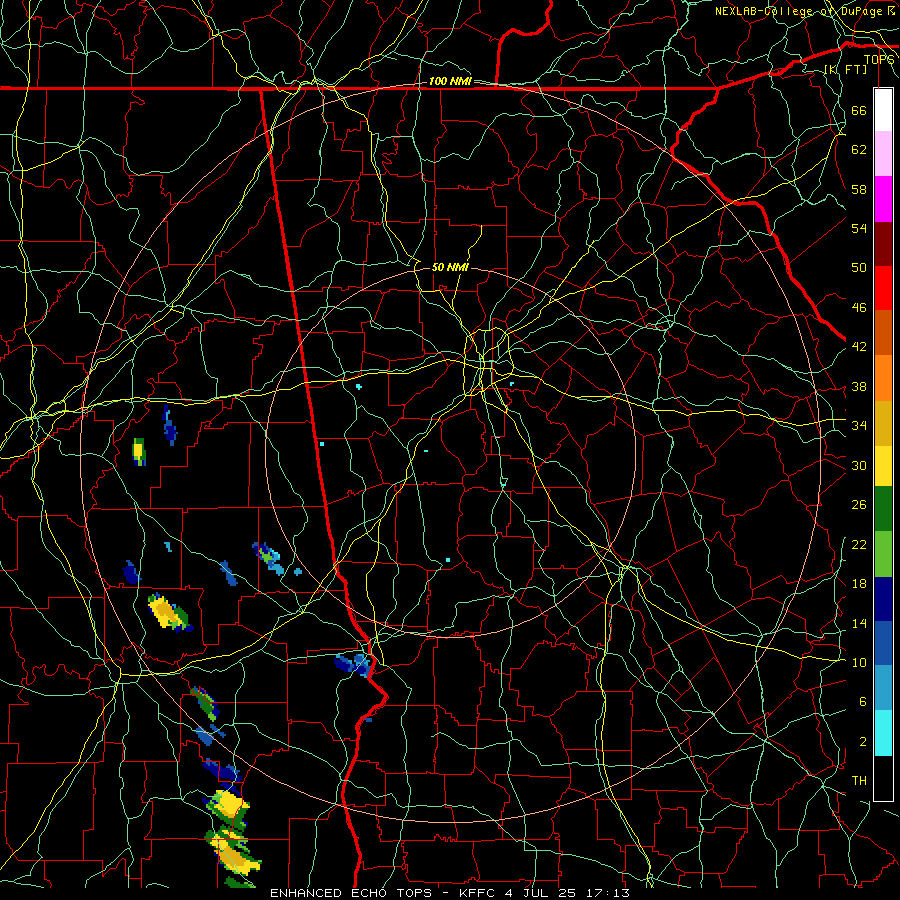Click the dark red 54 kft legend band
900x900 pixels.
[x=883, y=244]
